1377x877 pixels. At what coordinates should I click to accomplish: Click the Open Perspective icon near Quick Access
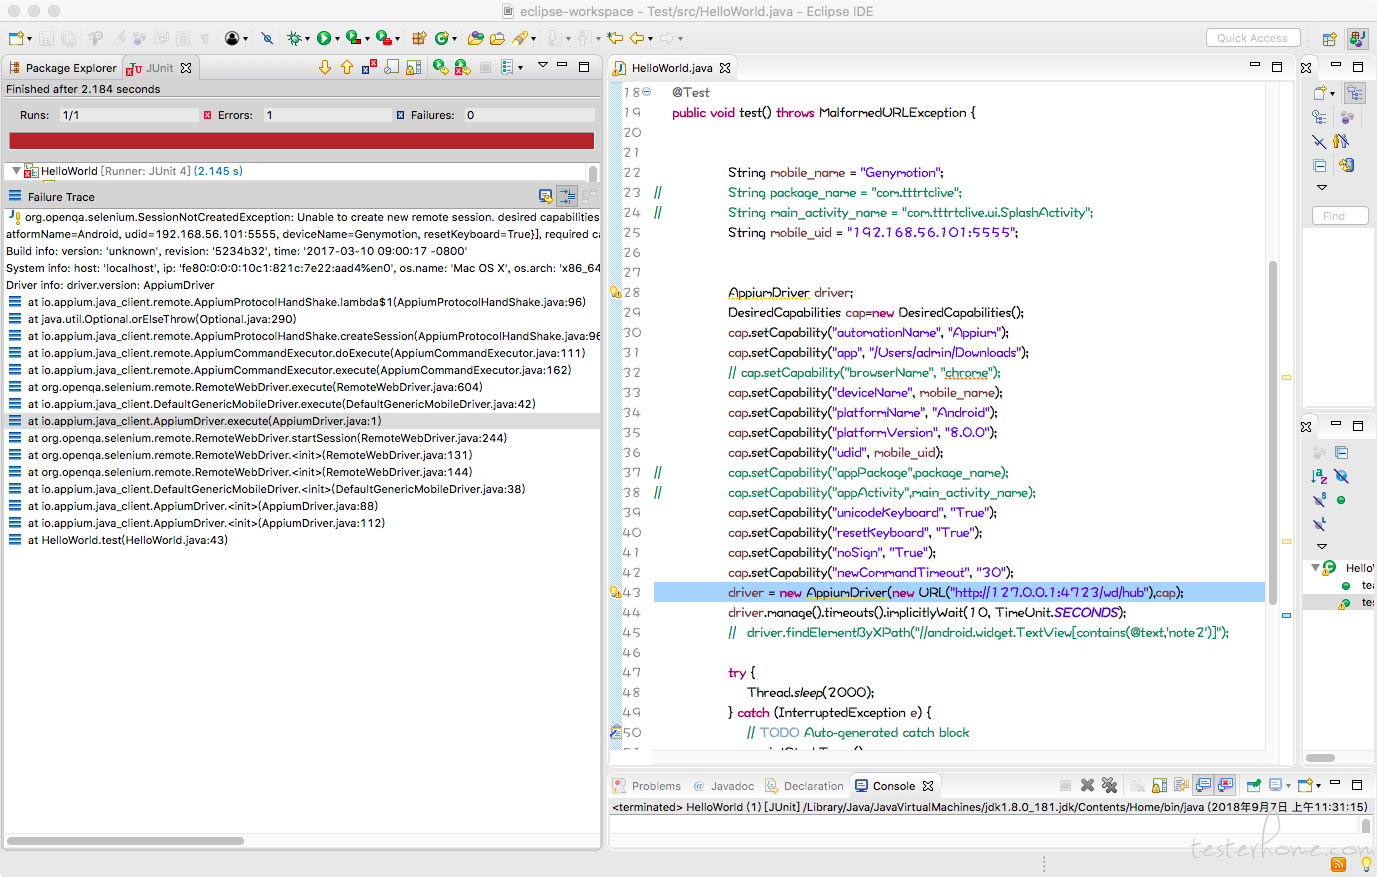pos(1329,39)
